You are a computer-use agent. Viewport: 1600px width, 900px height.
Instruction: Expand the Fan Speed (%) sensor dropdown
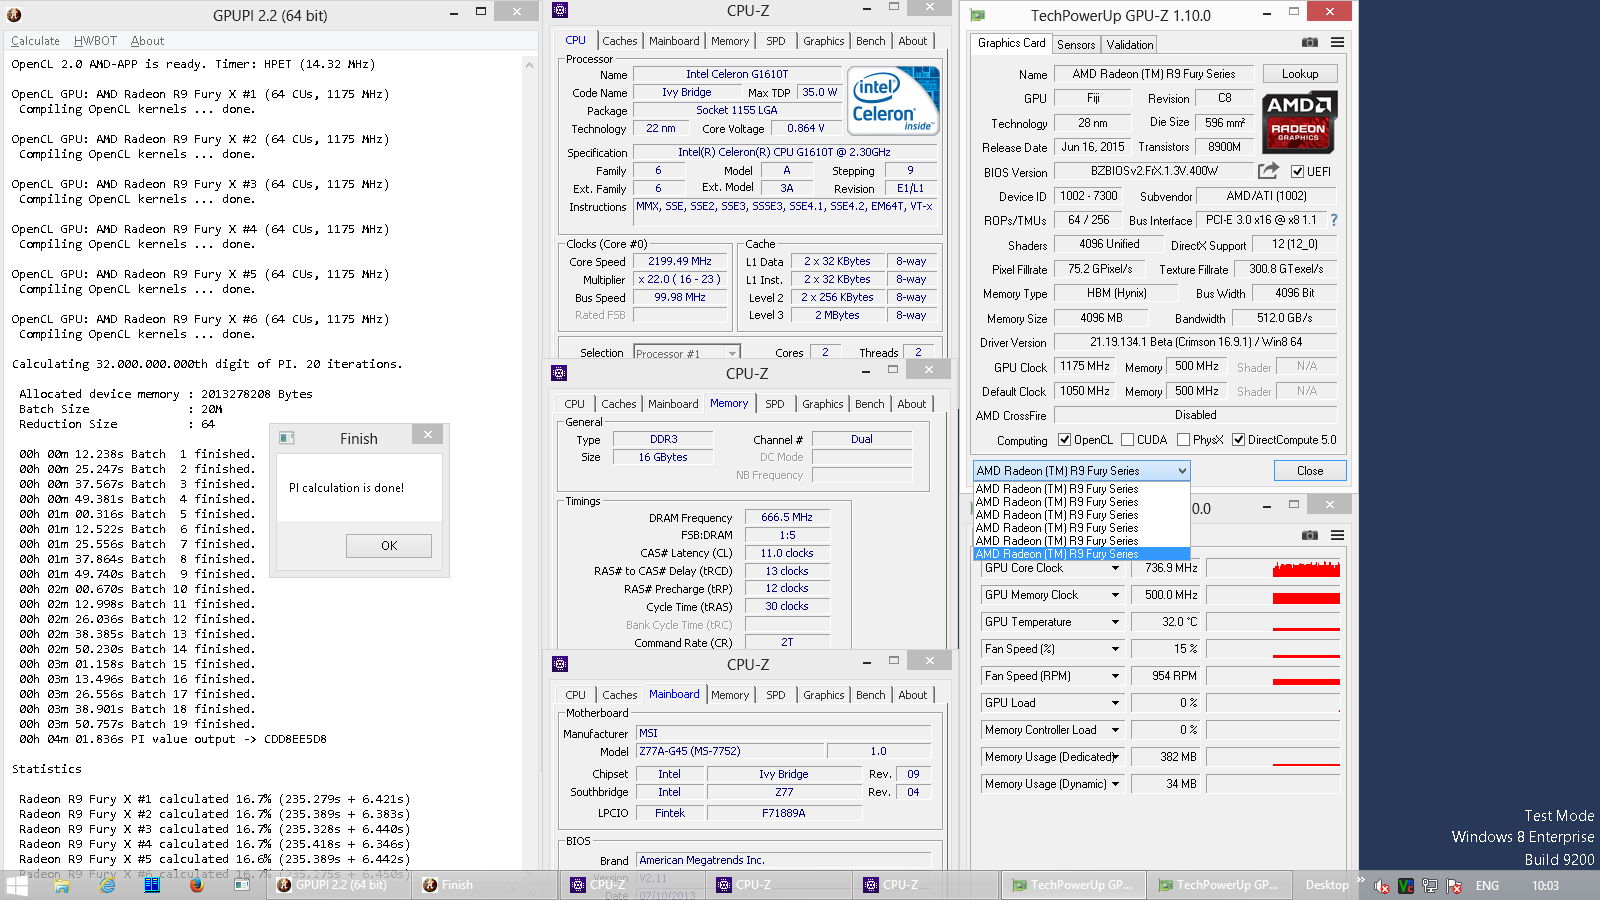(x=1115, y=649)
